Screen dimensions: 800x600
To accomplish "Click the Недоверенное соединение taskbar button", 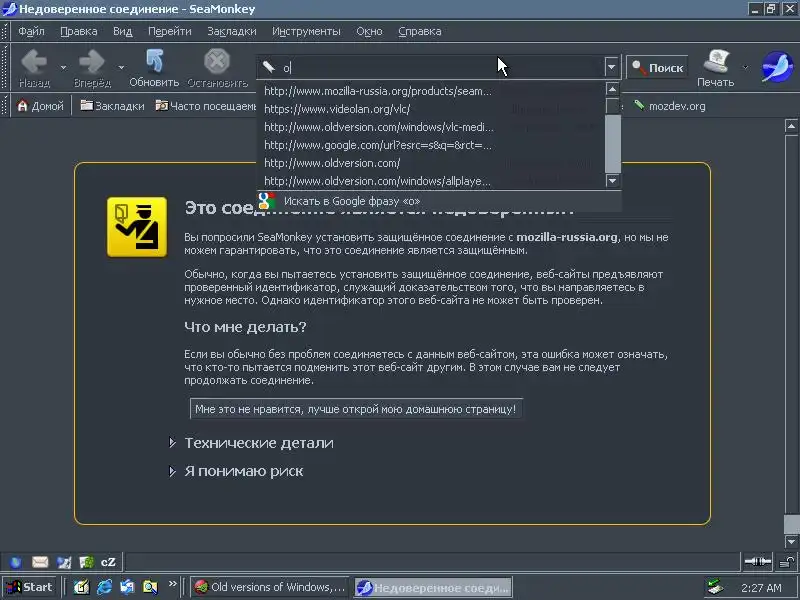I will pyautogui.click(x=433, y=587).
